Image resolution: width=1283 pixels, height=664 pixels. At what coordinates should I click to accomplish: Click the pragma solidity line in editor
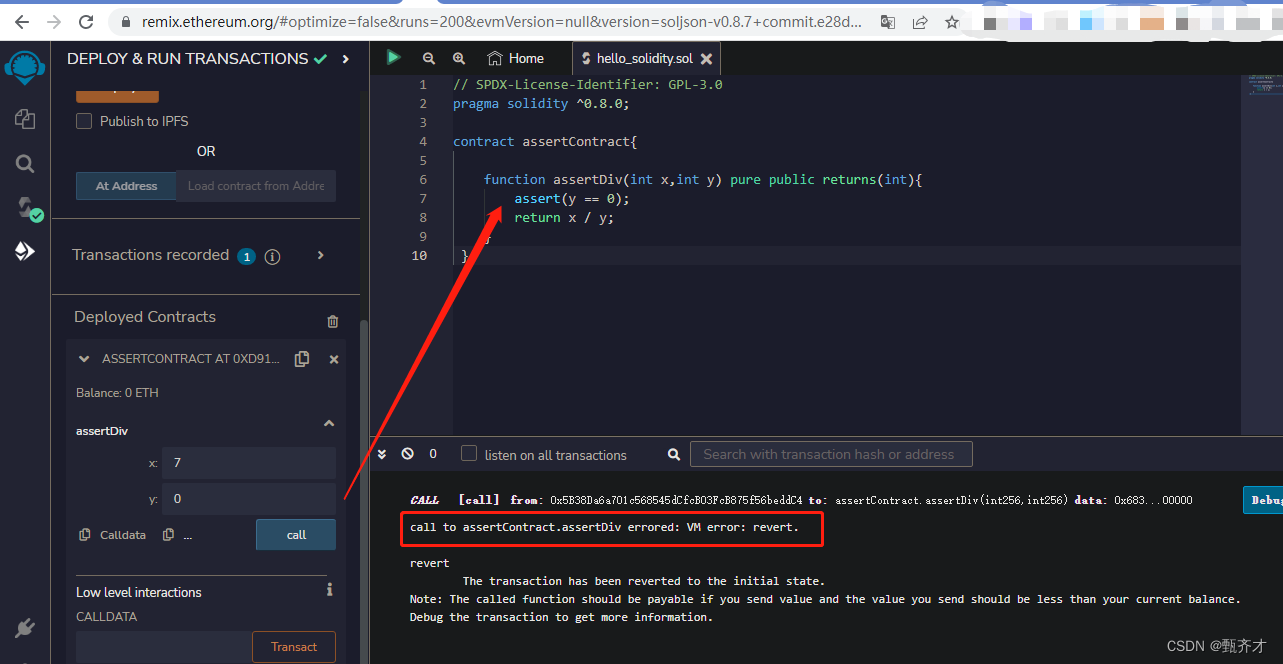point(541,103)
